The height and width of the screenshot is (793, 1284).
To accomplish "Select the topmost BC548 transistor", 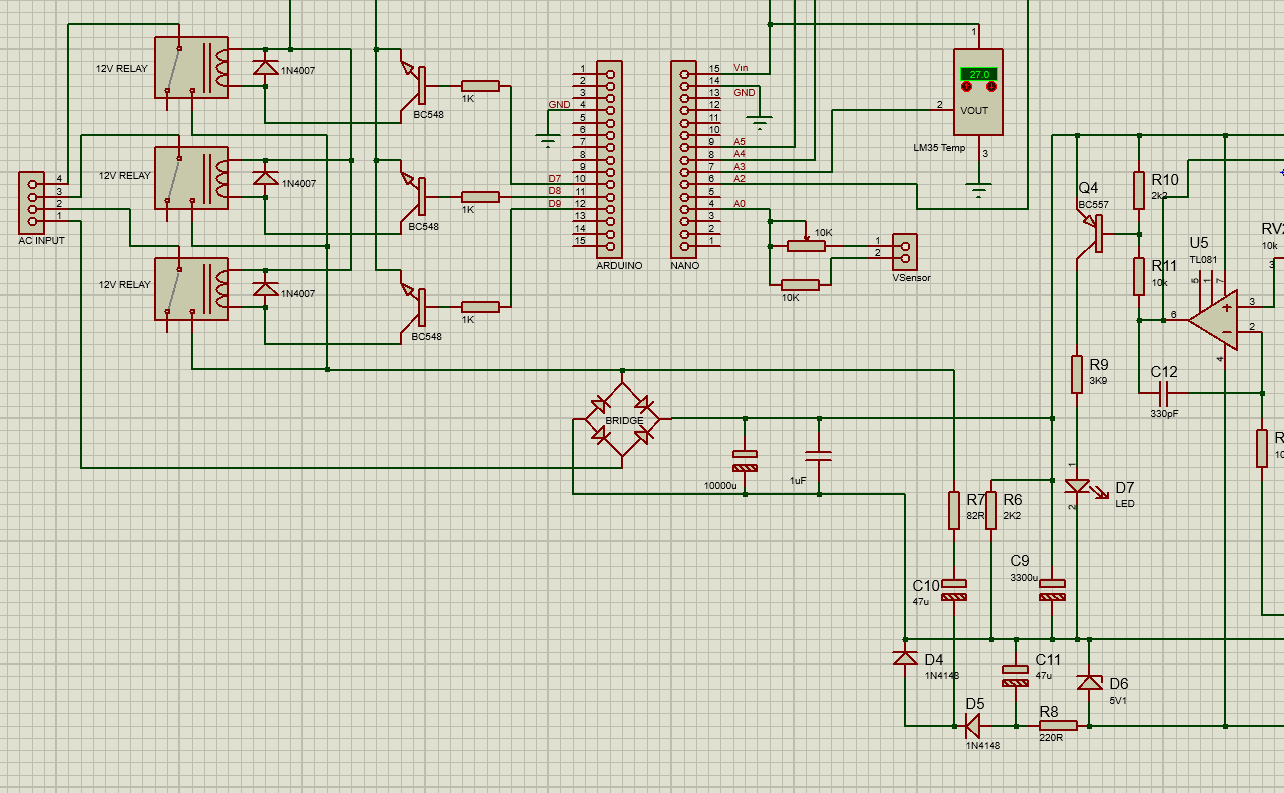I will click(412, 86).
